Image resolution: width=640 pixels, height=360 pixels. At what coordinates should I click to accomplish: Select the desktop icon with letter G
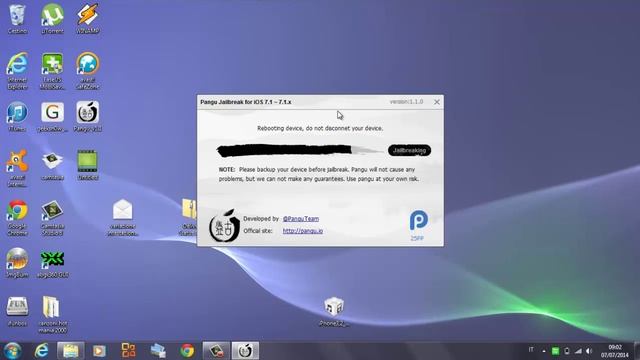tap(52, 117)
